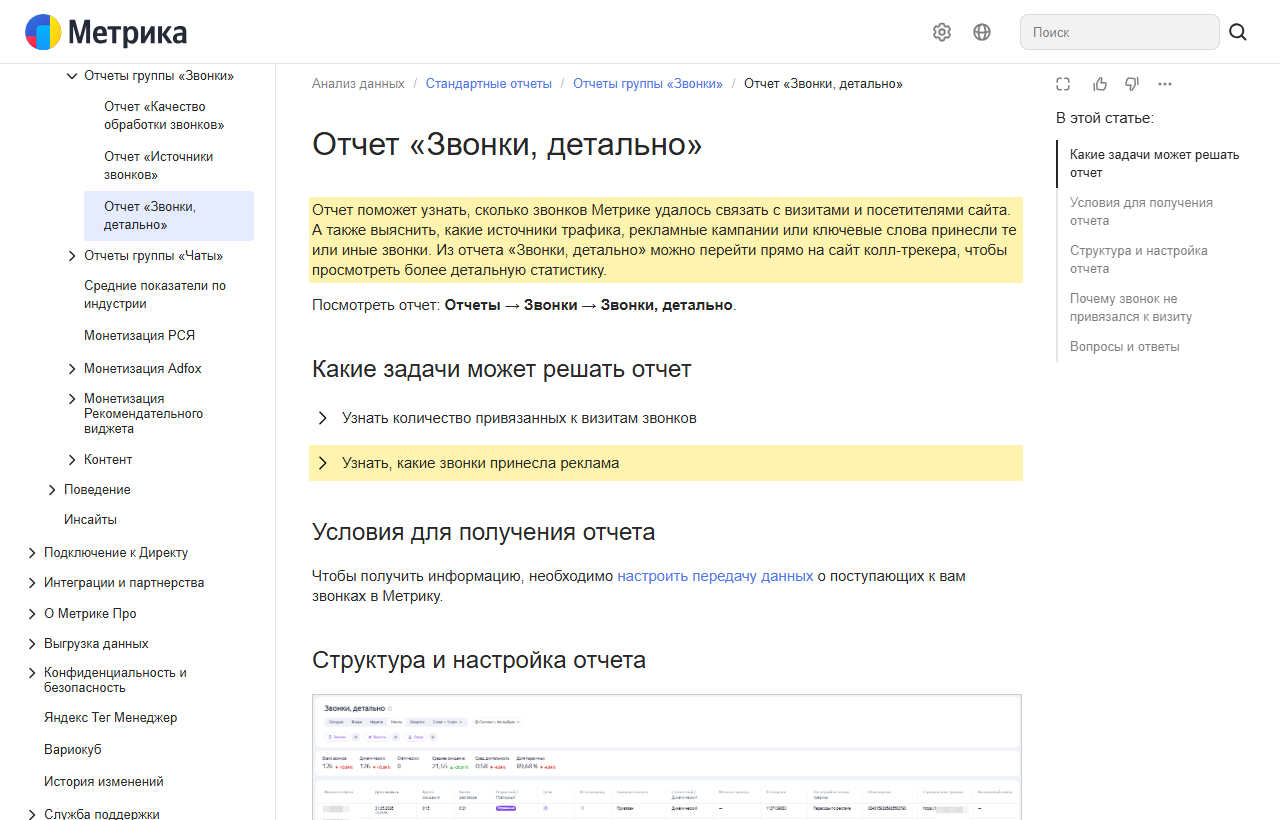Screen dimensions: 1280x820
Task: Expand the О Метрике Про chevron
Action: click(32, 614)
